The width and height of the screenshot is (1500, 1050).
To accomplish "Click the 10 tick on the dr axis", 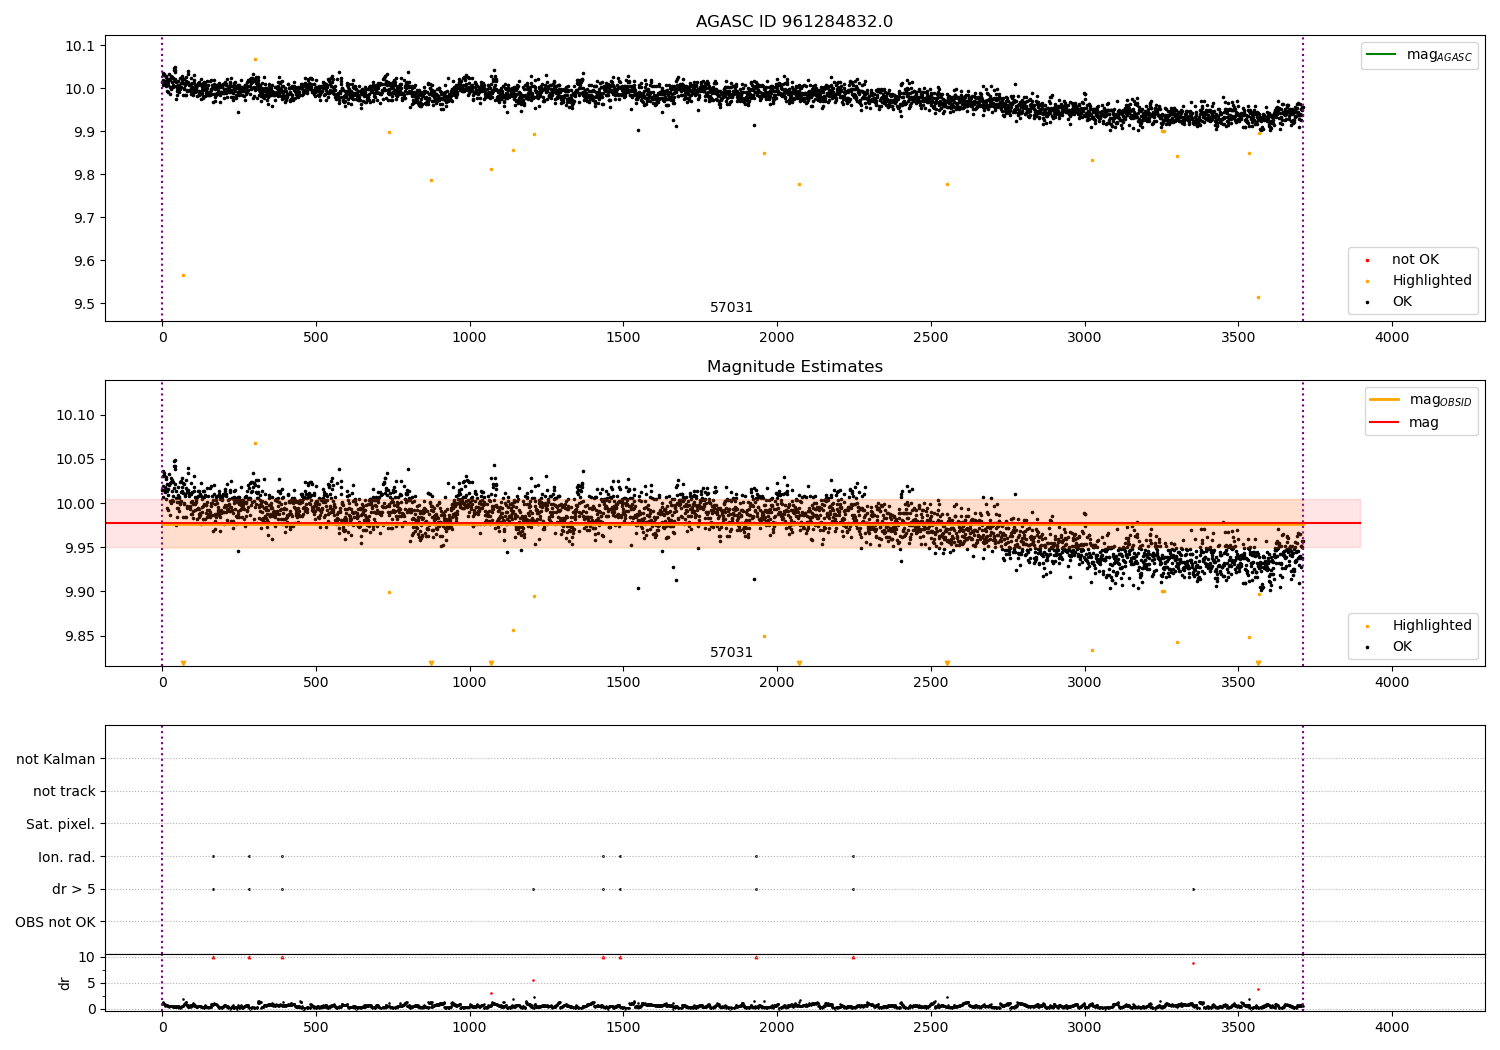I will pos(87,957).
